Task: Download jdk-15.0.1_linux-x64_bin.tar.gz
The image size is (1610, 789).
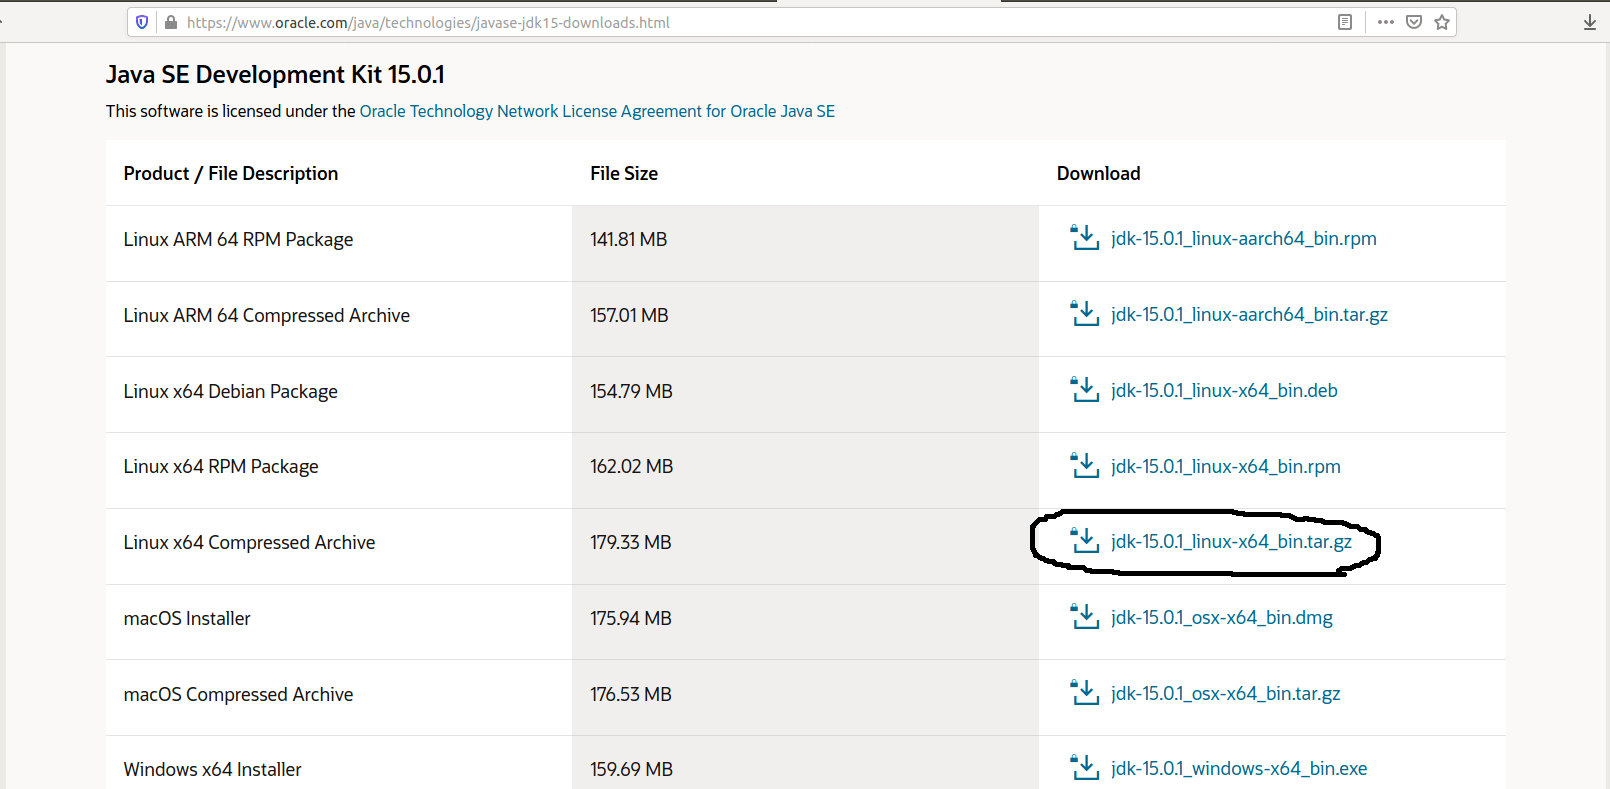Action: 1231,541
